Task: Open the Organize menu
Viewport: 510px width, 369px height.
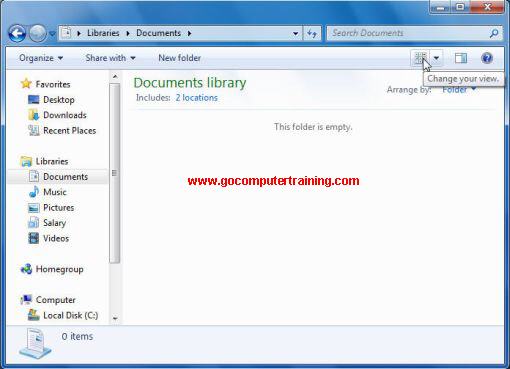Action: (x=41, y=58)
